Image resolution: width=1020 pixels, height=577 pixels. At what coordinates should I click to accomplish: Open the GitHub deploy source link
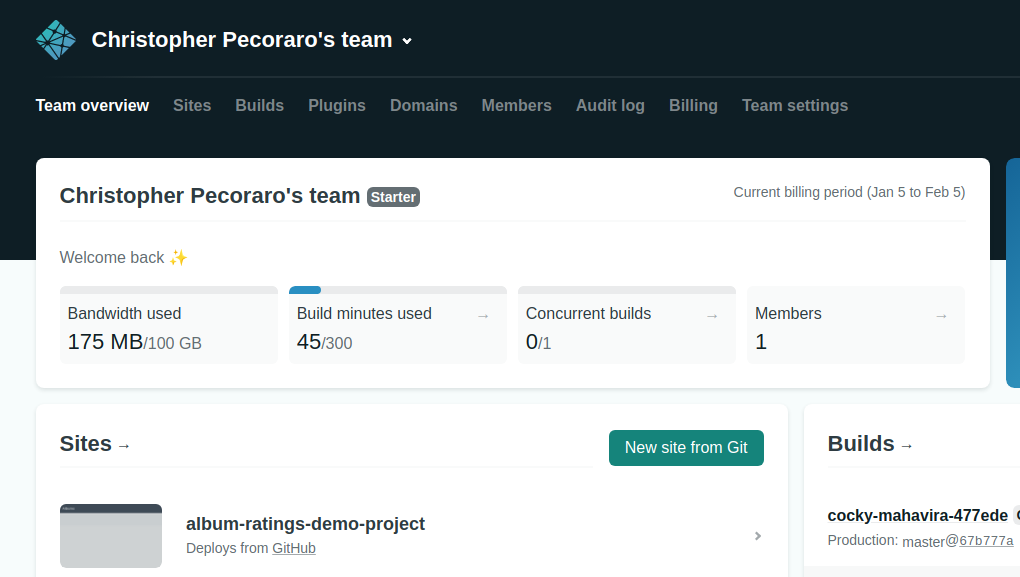click(294, 548)
